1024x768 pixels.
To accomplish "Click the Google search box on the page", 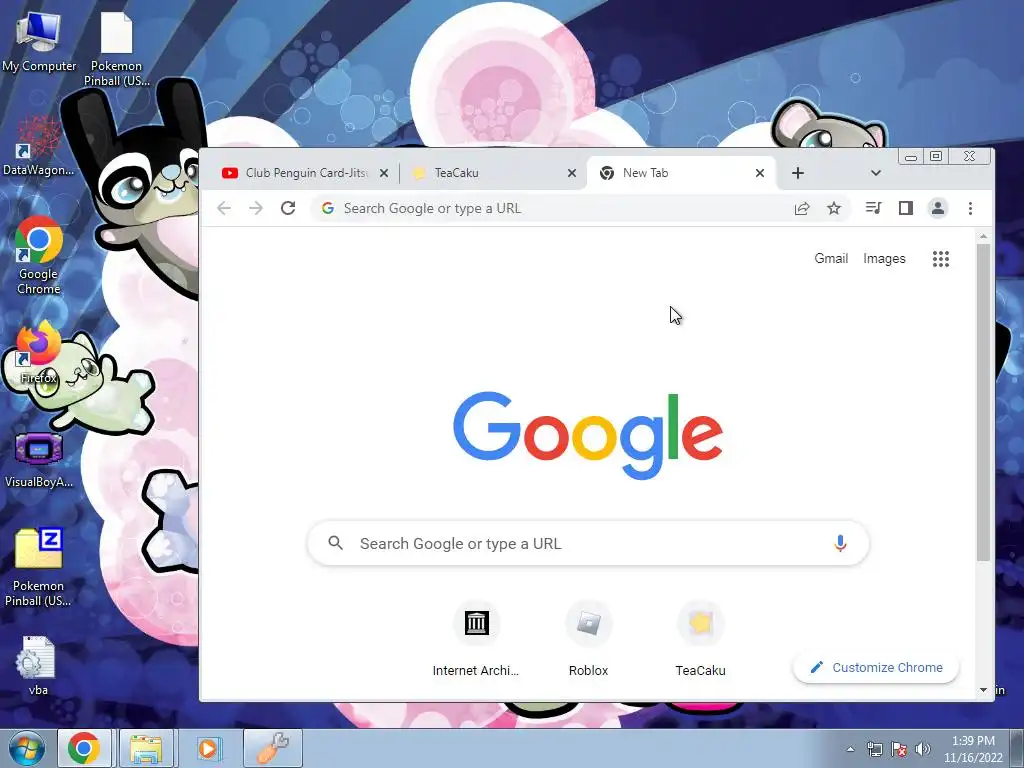I will point(588,543).
